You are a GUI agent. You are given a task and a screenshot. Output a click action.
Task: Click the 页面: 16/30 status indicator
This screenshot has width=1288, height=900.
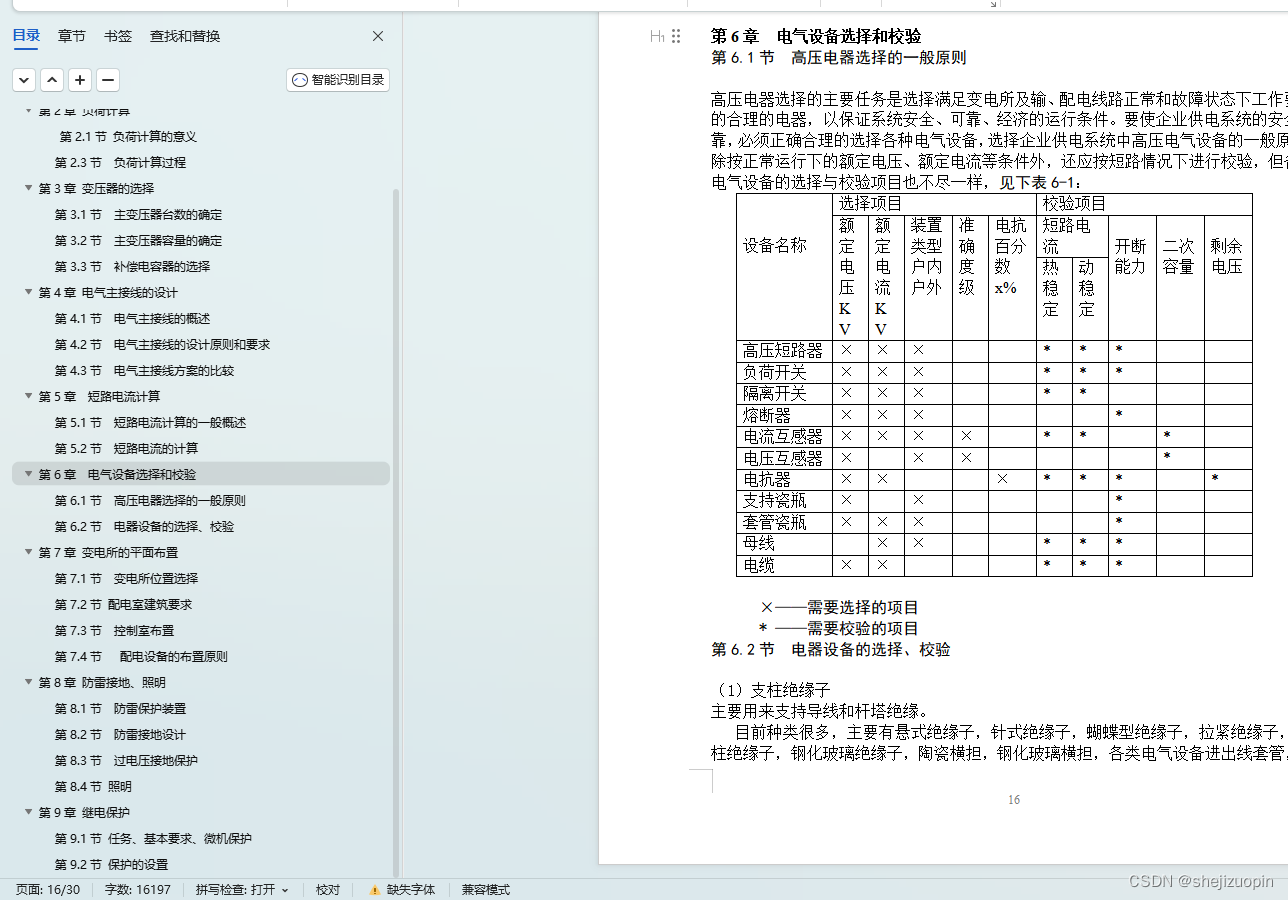(48, 889)
